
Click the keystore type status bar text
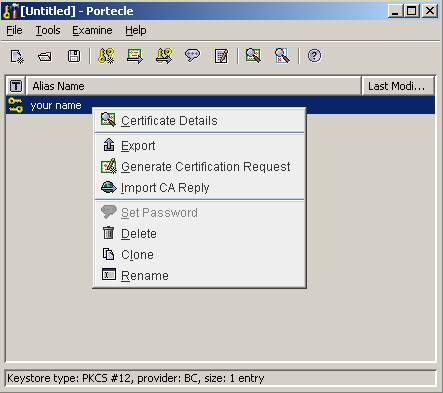click(135, 378)
